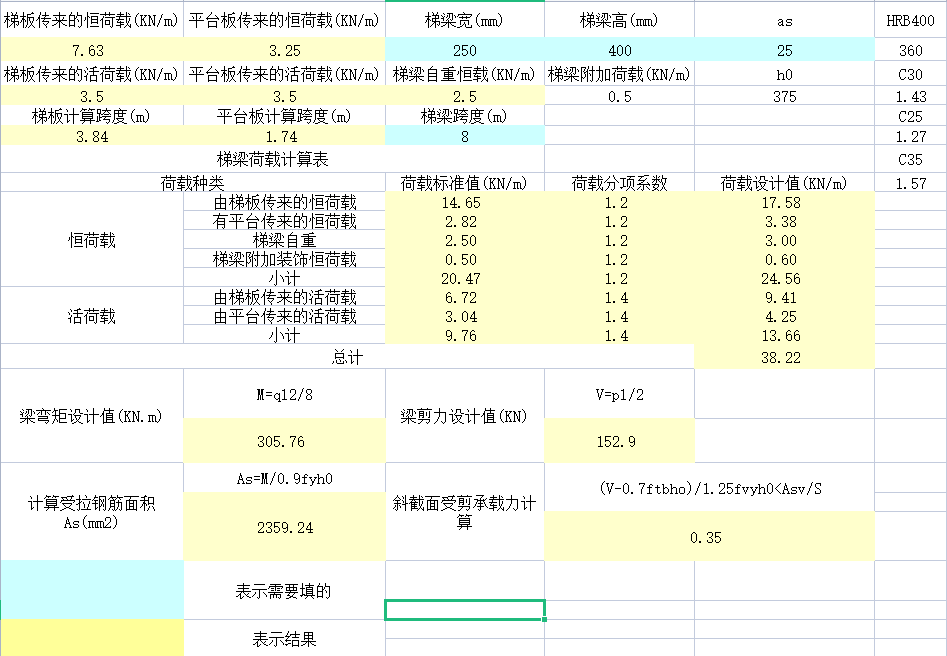Click the platform dead load value 3.25
Viewport: 947px width, 656px height.
coord(284,50)
